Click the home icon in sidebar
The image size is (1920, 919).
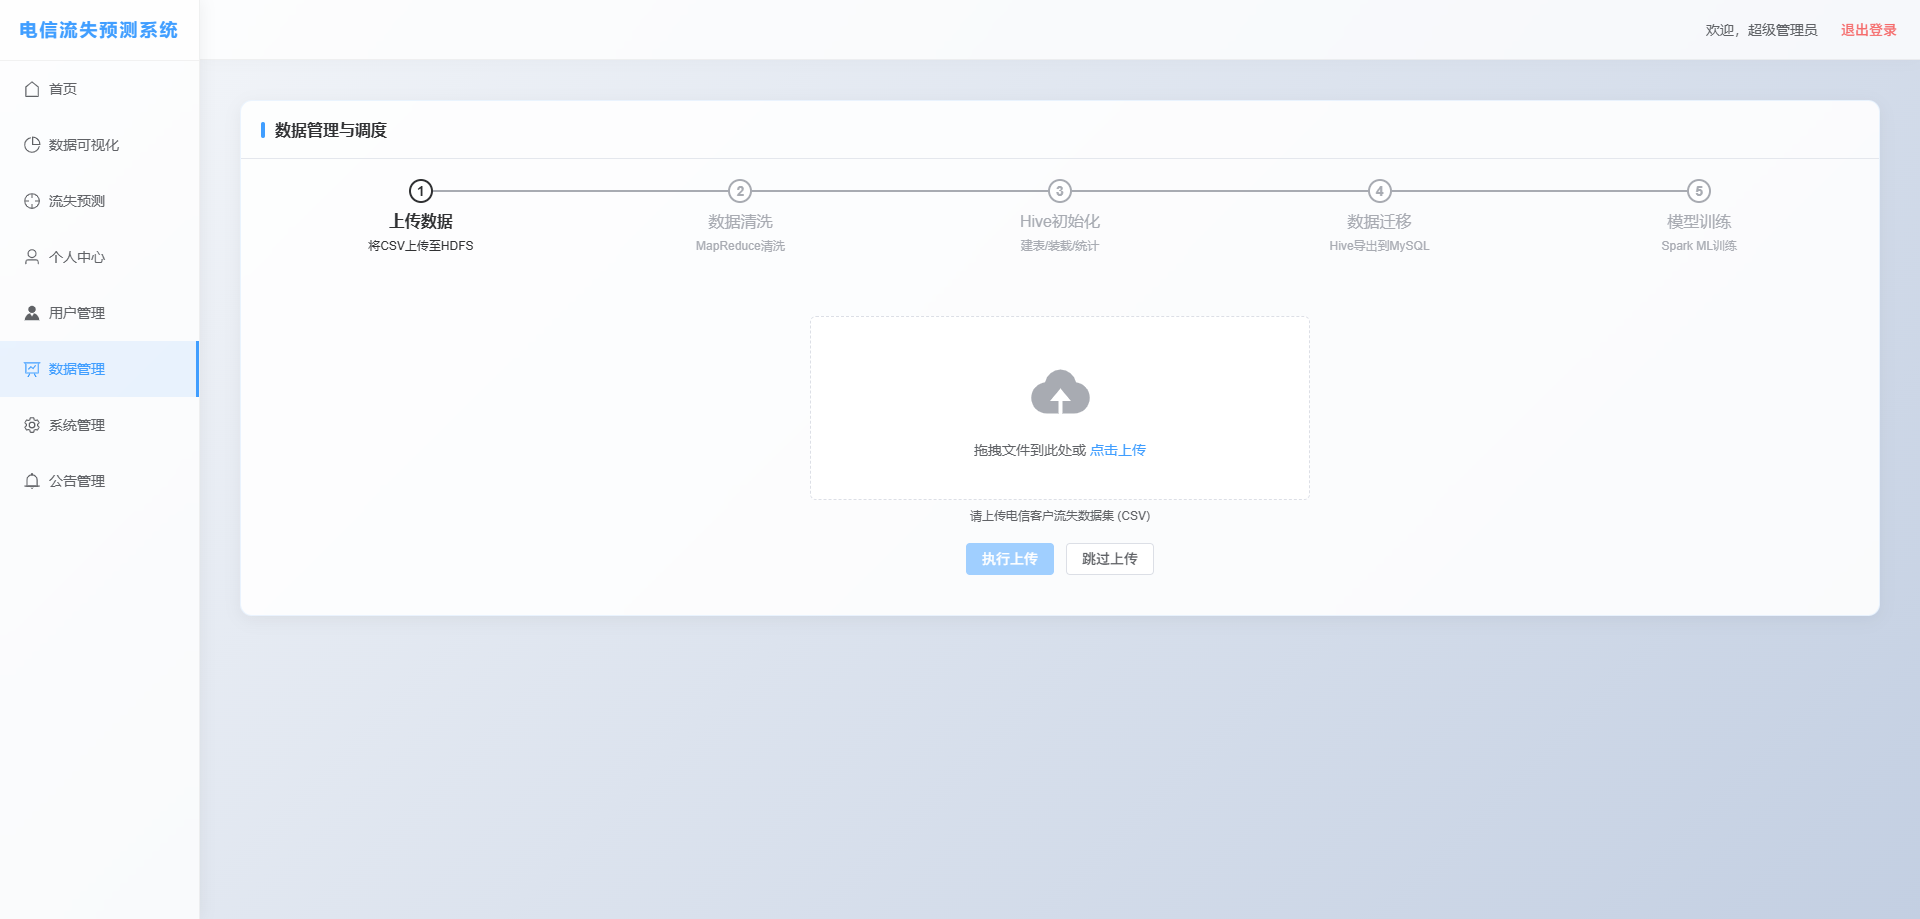coord(32,89)
